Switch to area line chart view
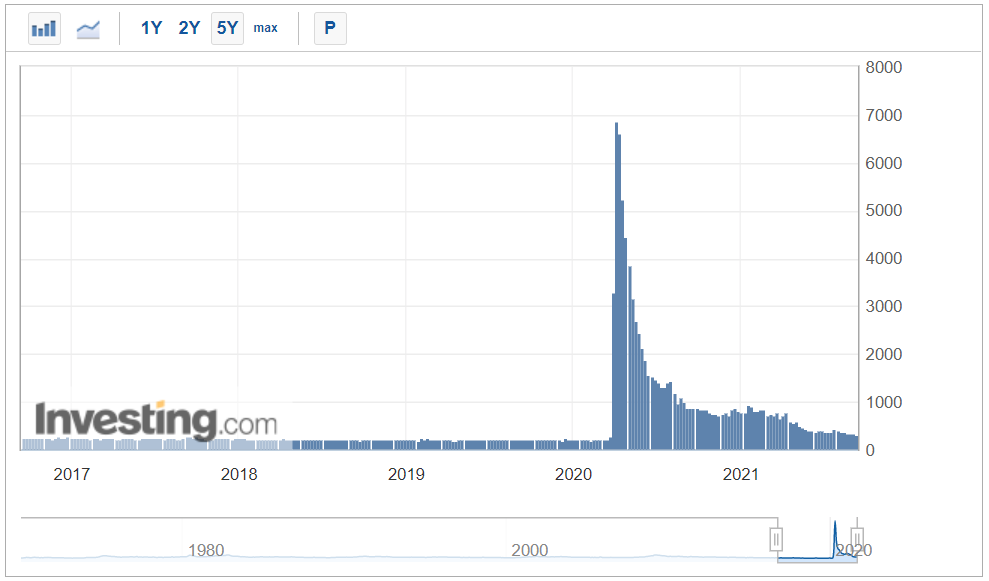Viewport: 989px width, 581px height. click(88, 28)
